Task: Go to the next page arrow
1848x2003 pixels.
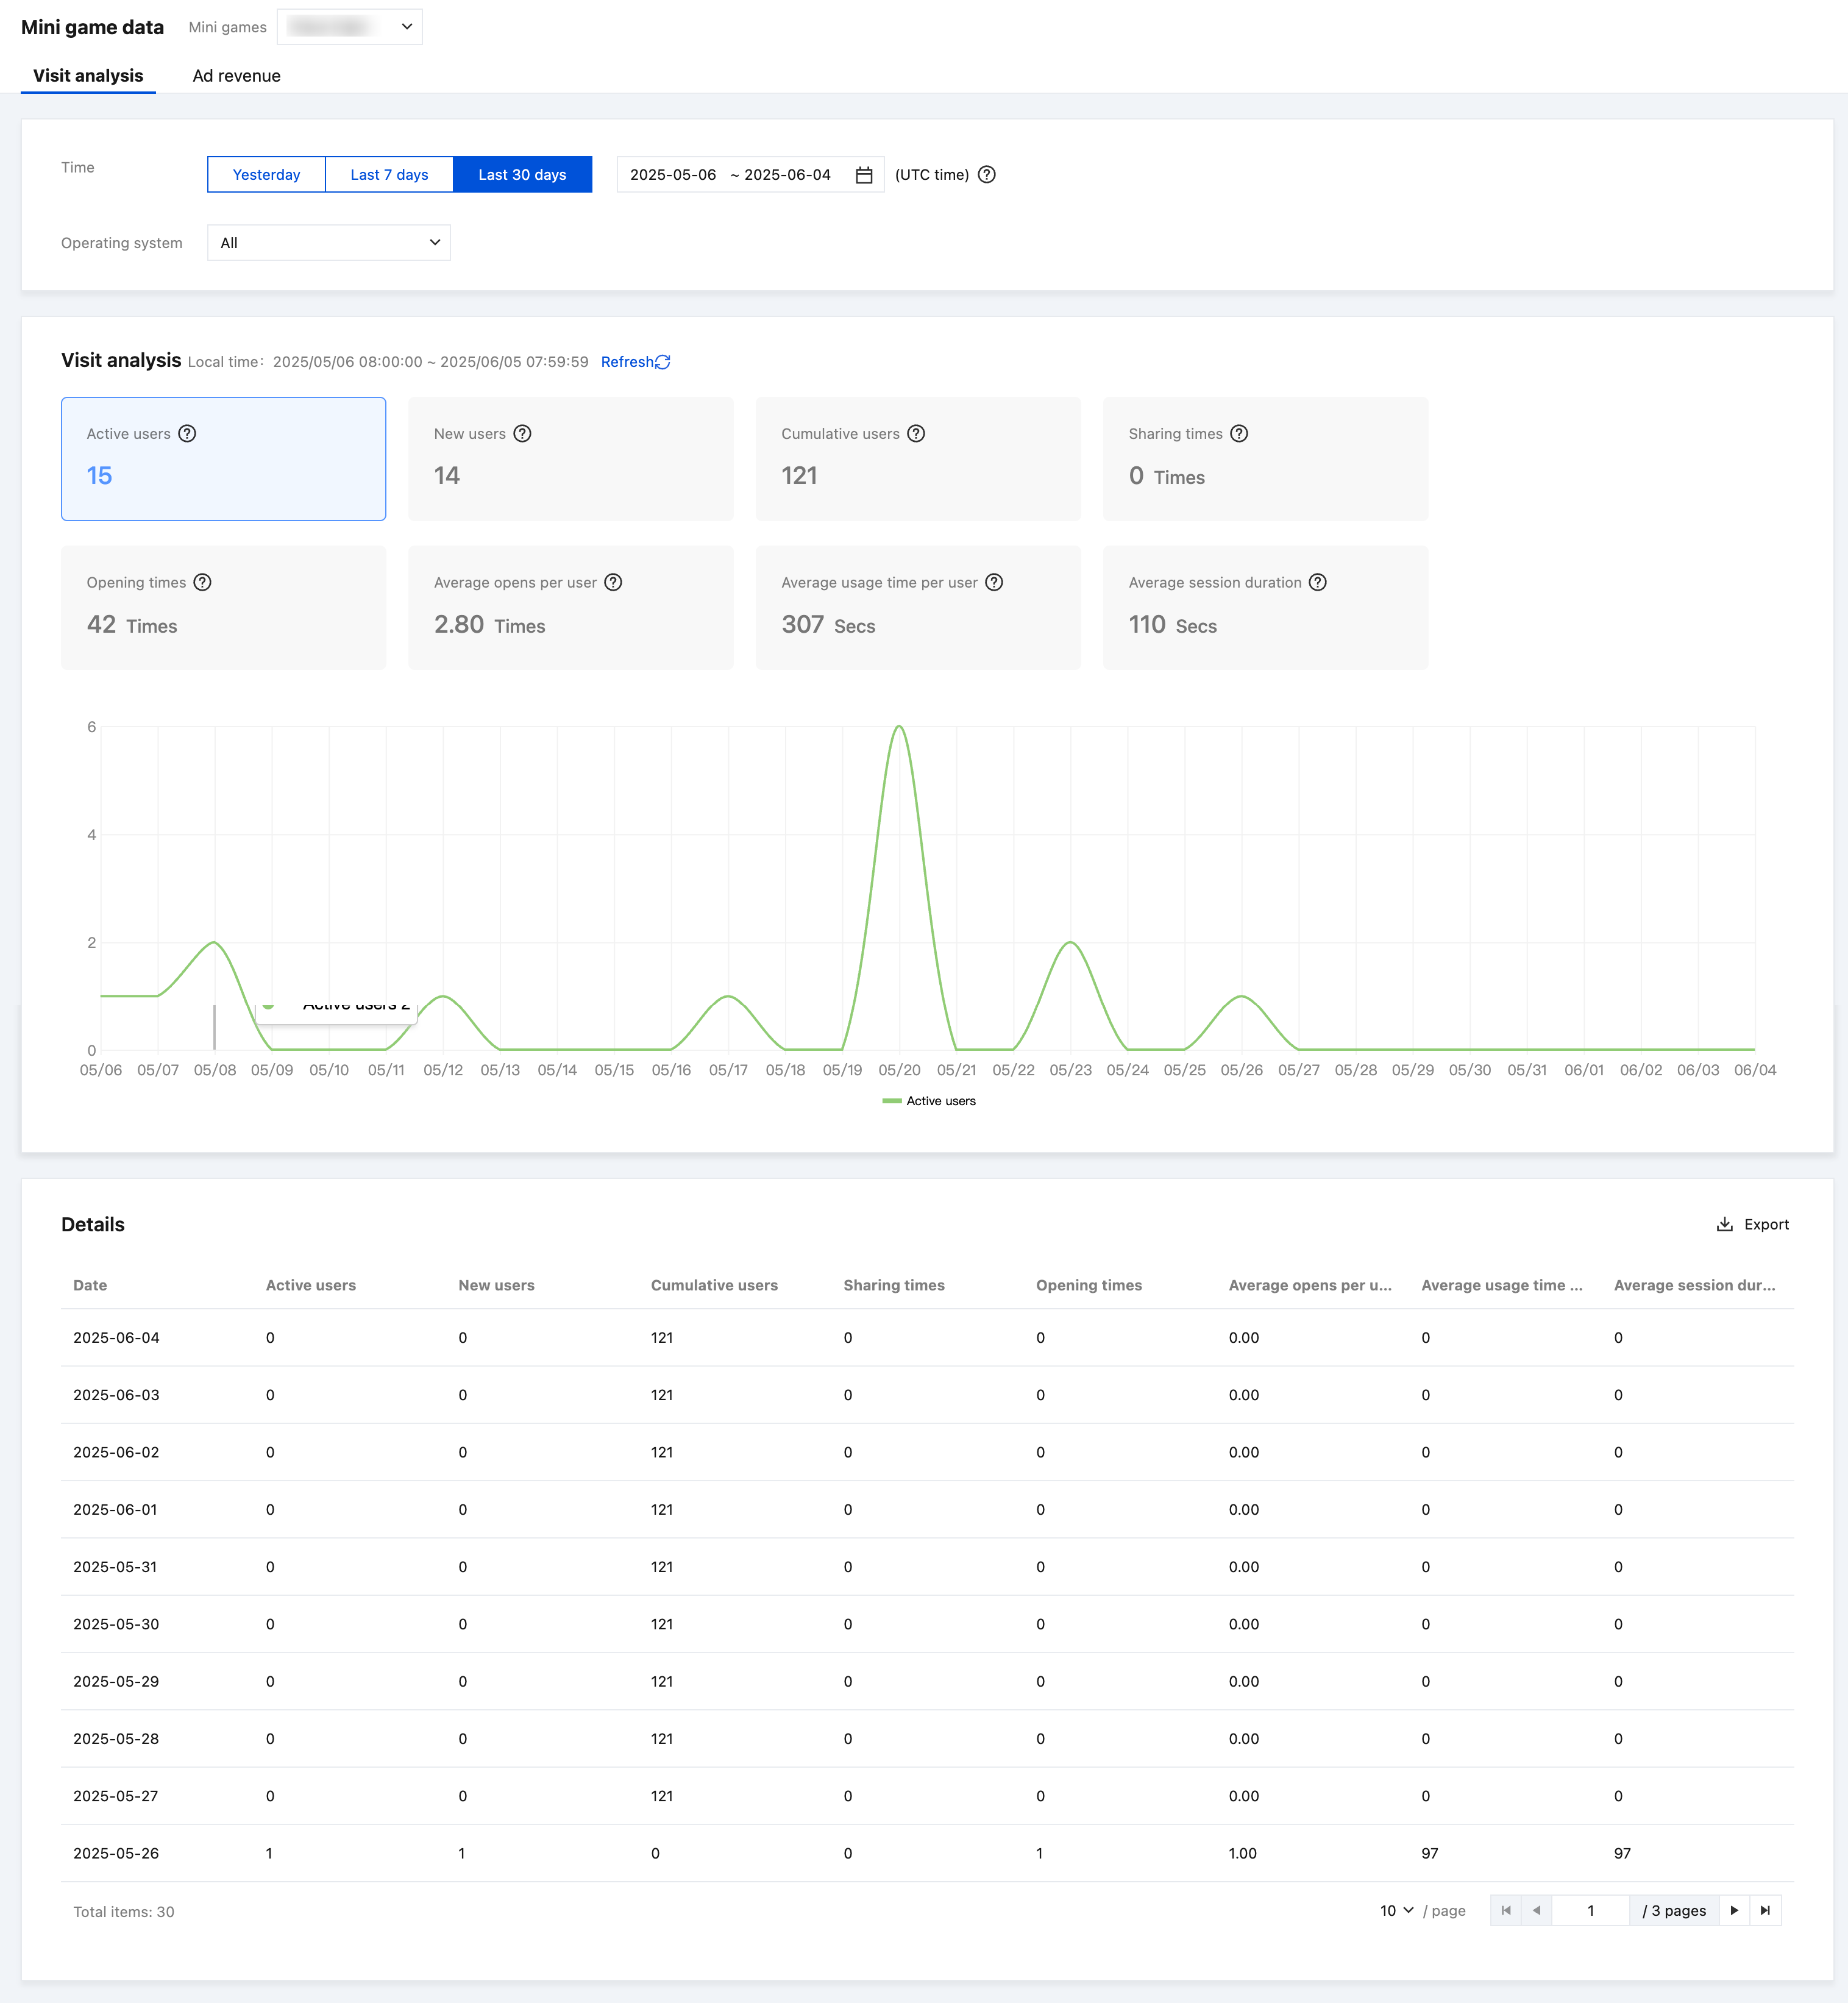Action: [x=1734, y=1911]
